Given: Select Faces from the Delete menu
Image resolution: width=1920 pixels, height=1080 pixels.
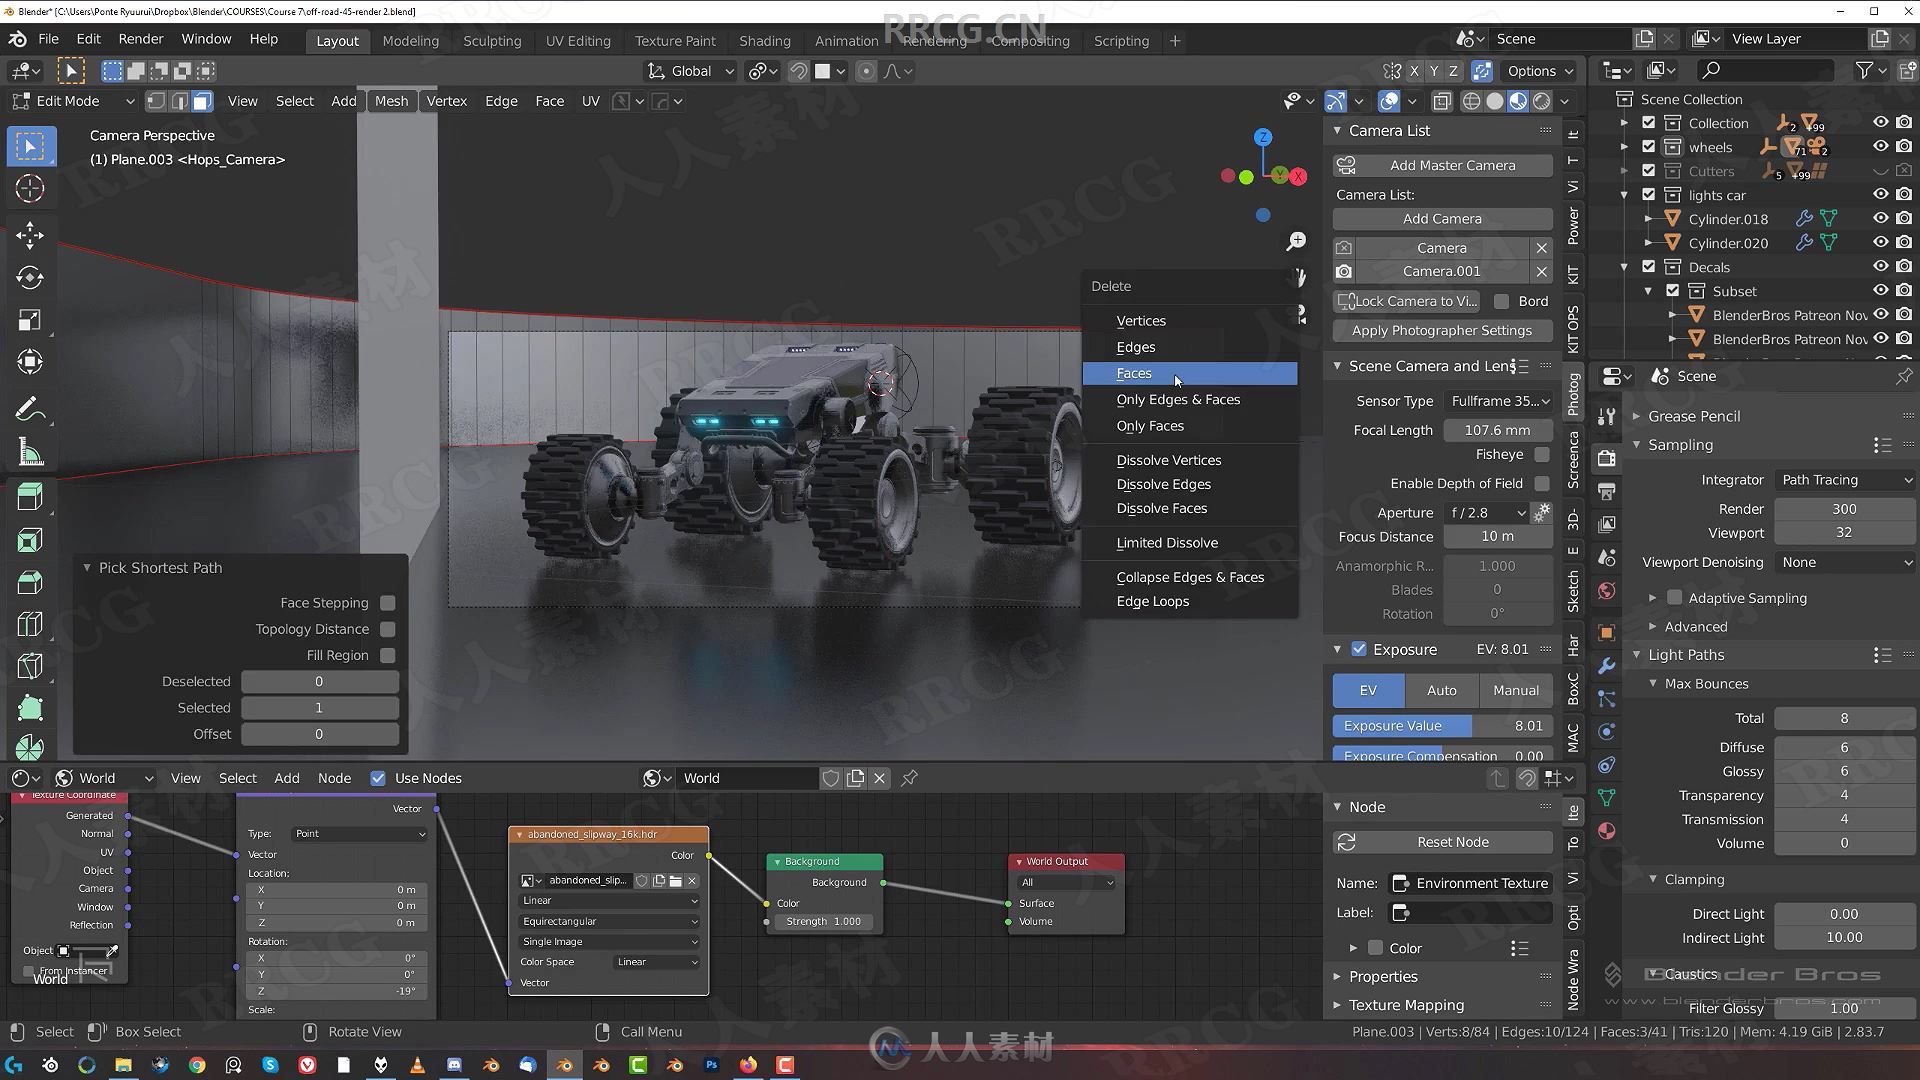Looking at the screenshot, I should coord(1134,373).
